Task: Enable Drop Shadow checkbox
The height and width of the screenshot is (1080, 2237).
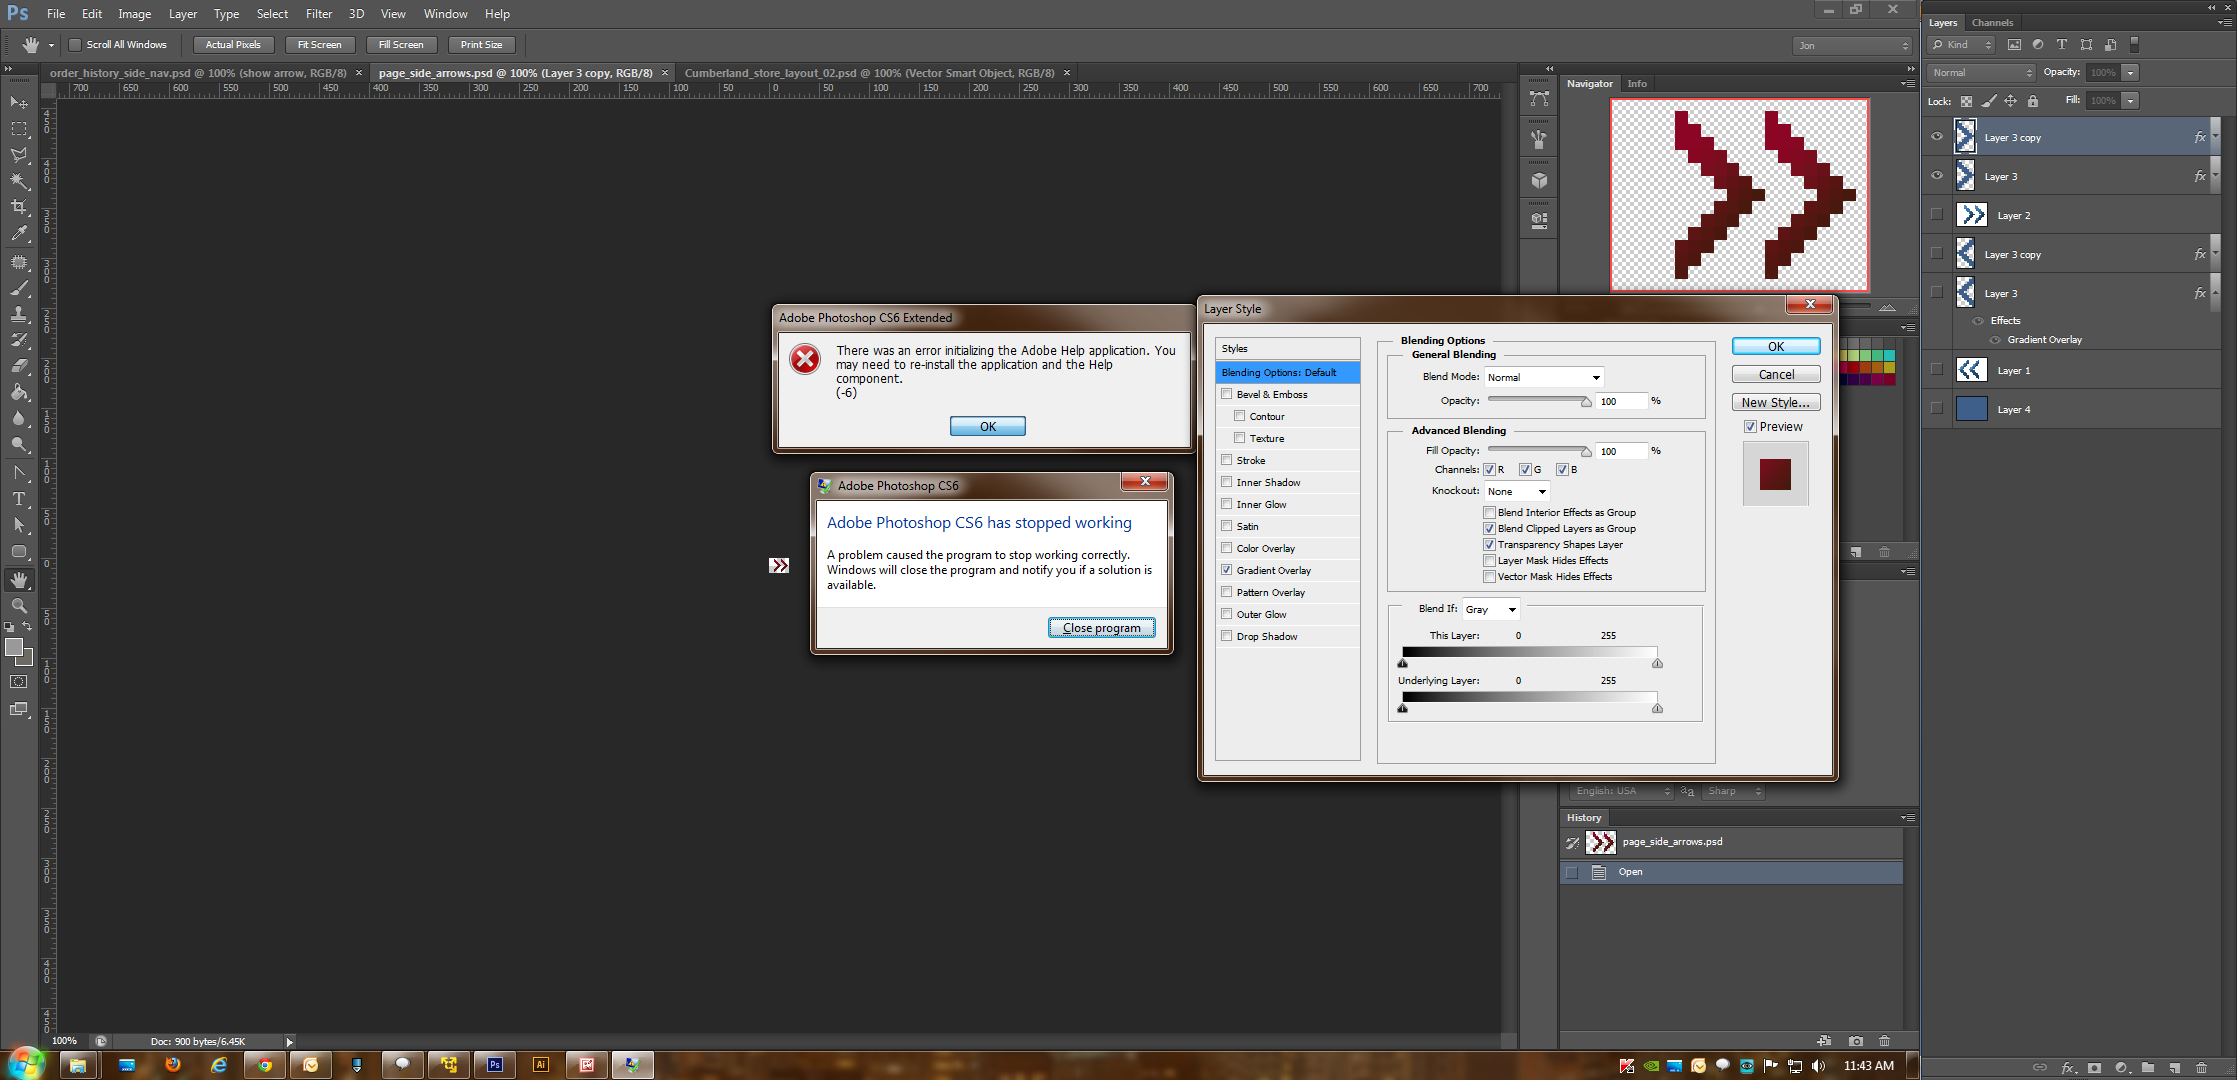Action: pyautogui.click(x=1227, y=636)
